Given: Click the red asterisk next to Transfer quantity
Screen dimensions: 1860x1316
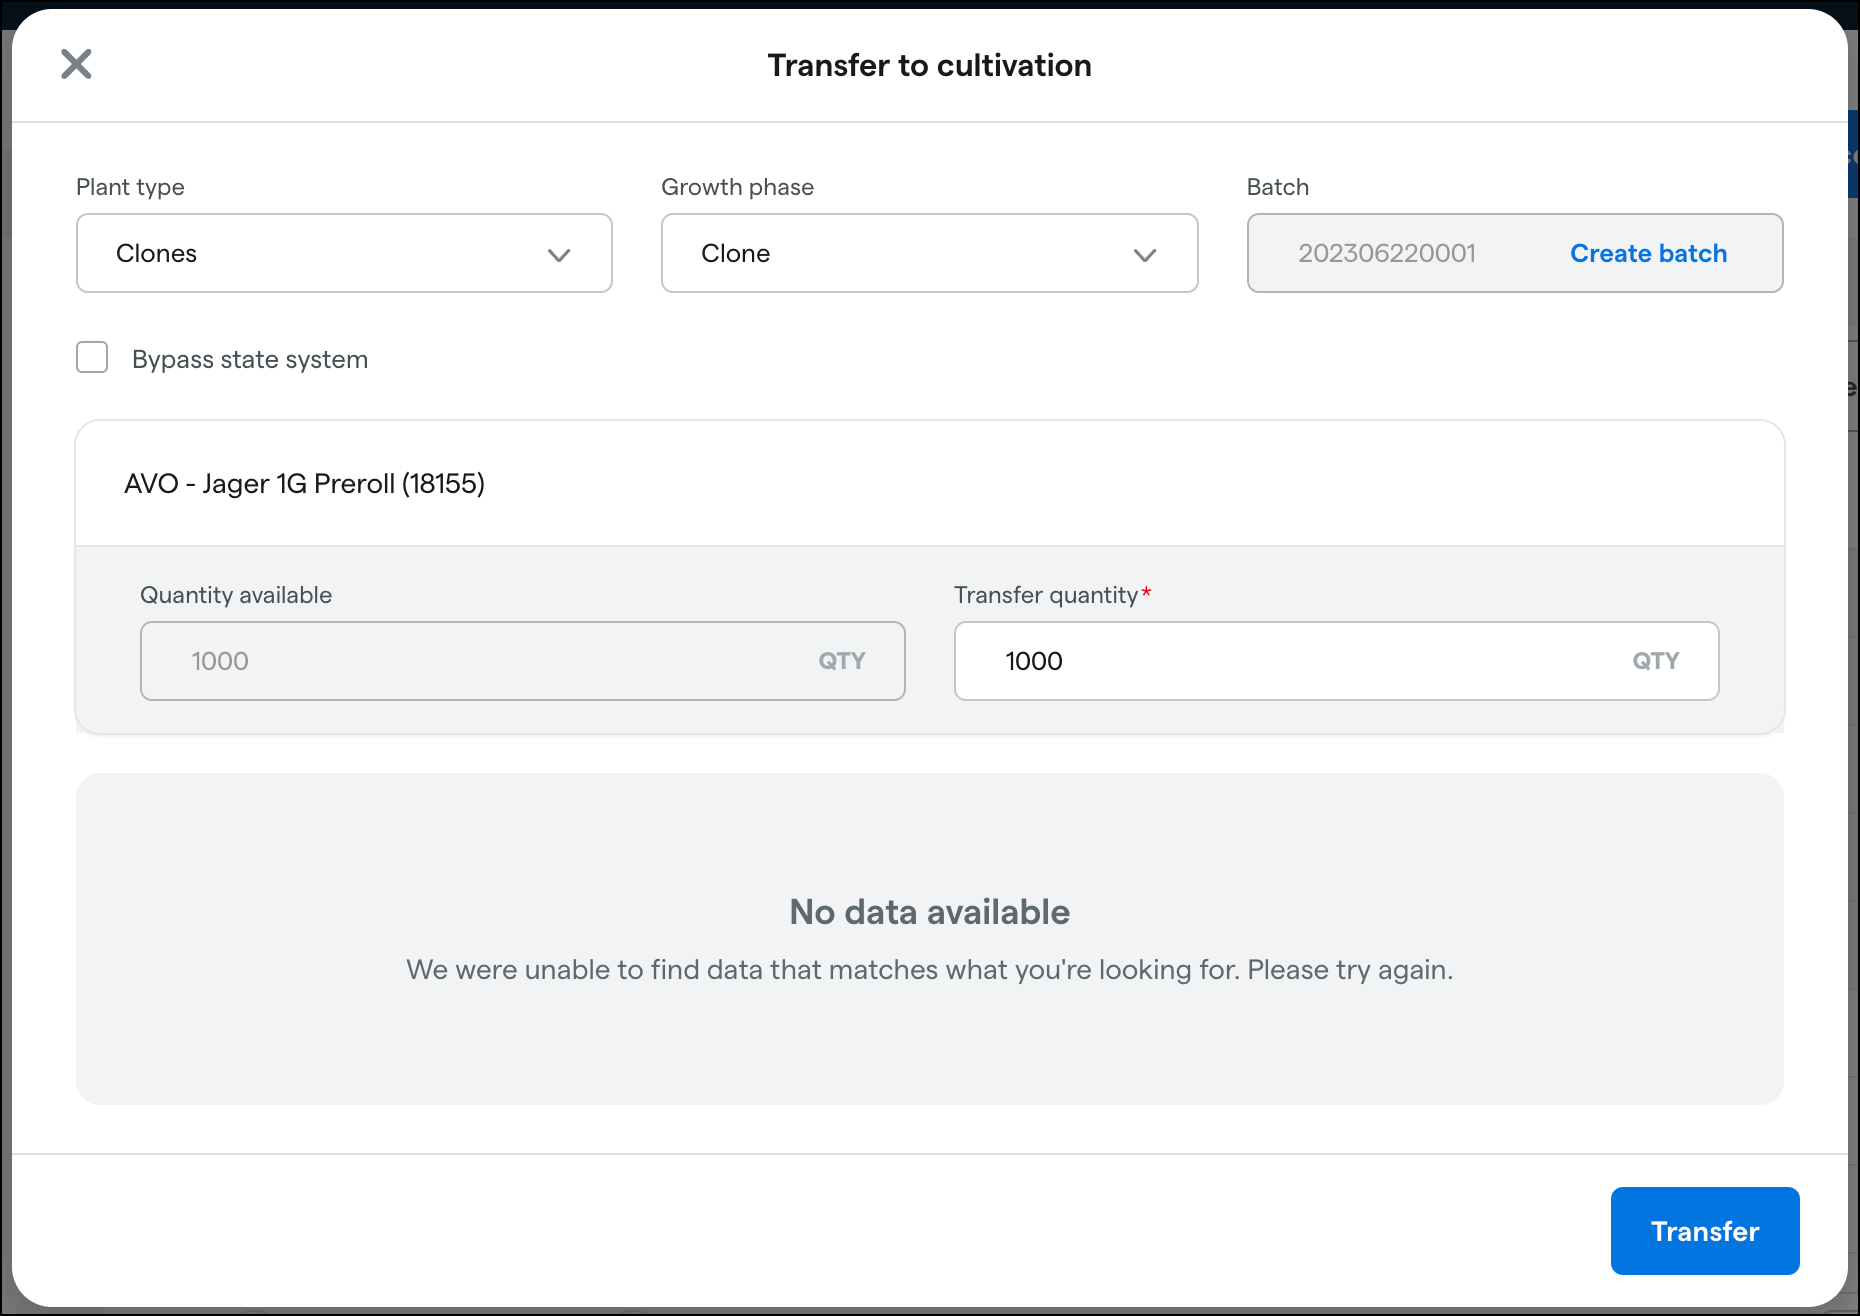Looking at the screenshot, I should [x=1146, y=590].
